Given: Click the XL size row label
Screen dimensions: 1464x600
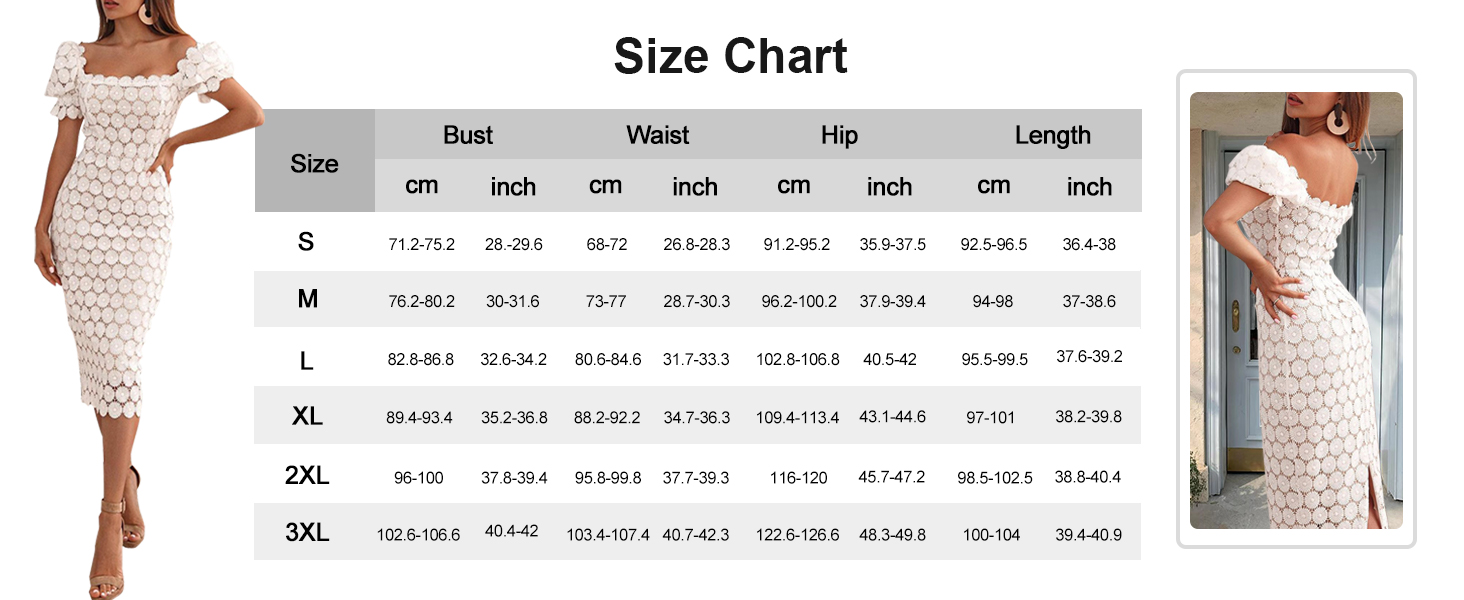Looking at the screenshot, I should (x=307, y=417).
